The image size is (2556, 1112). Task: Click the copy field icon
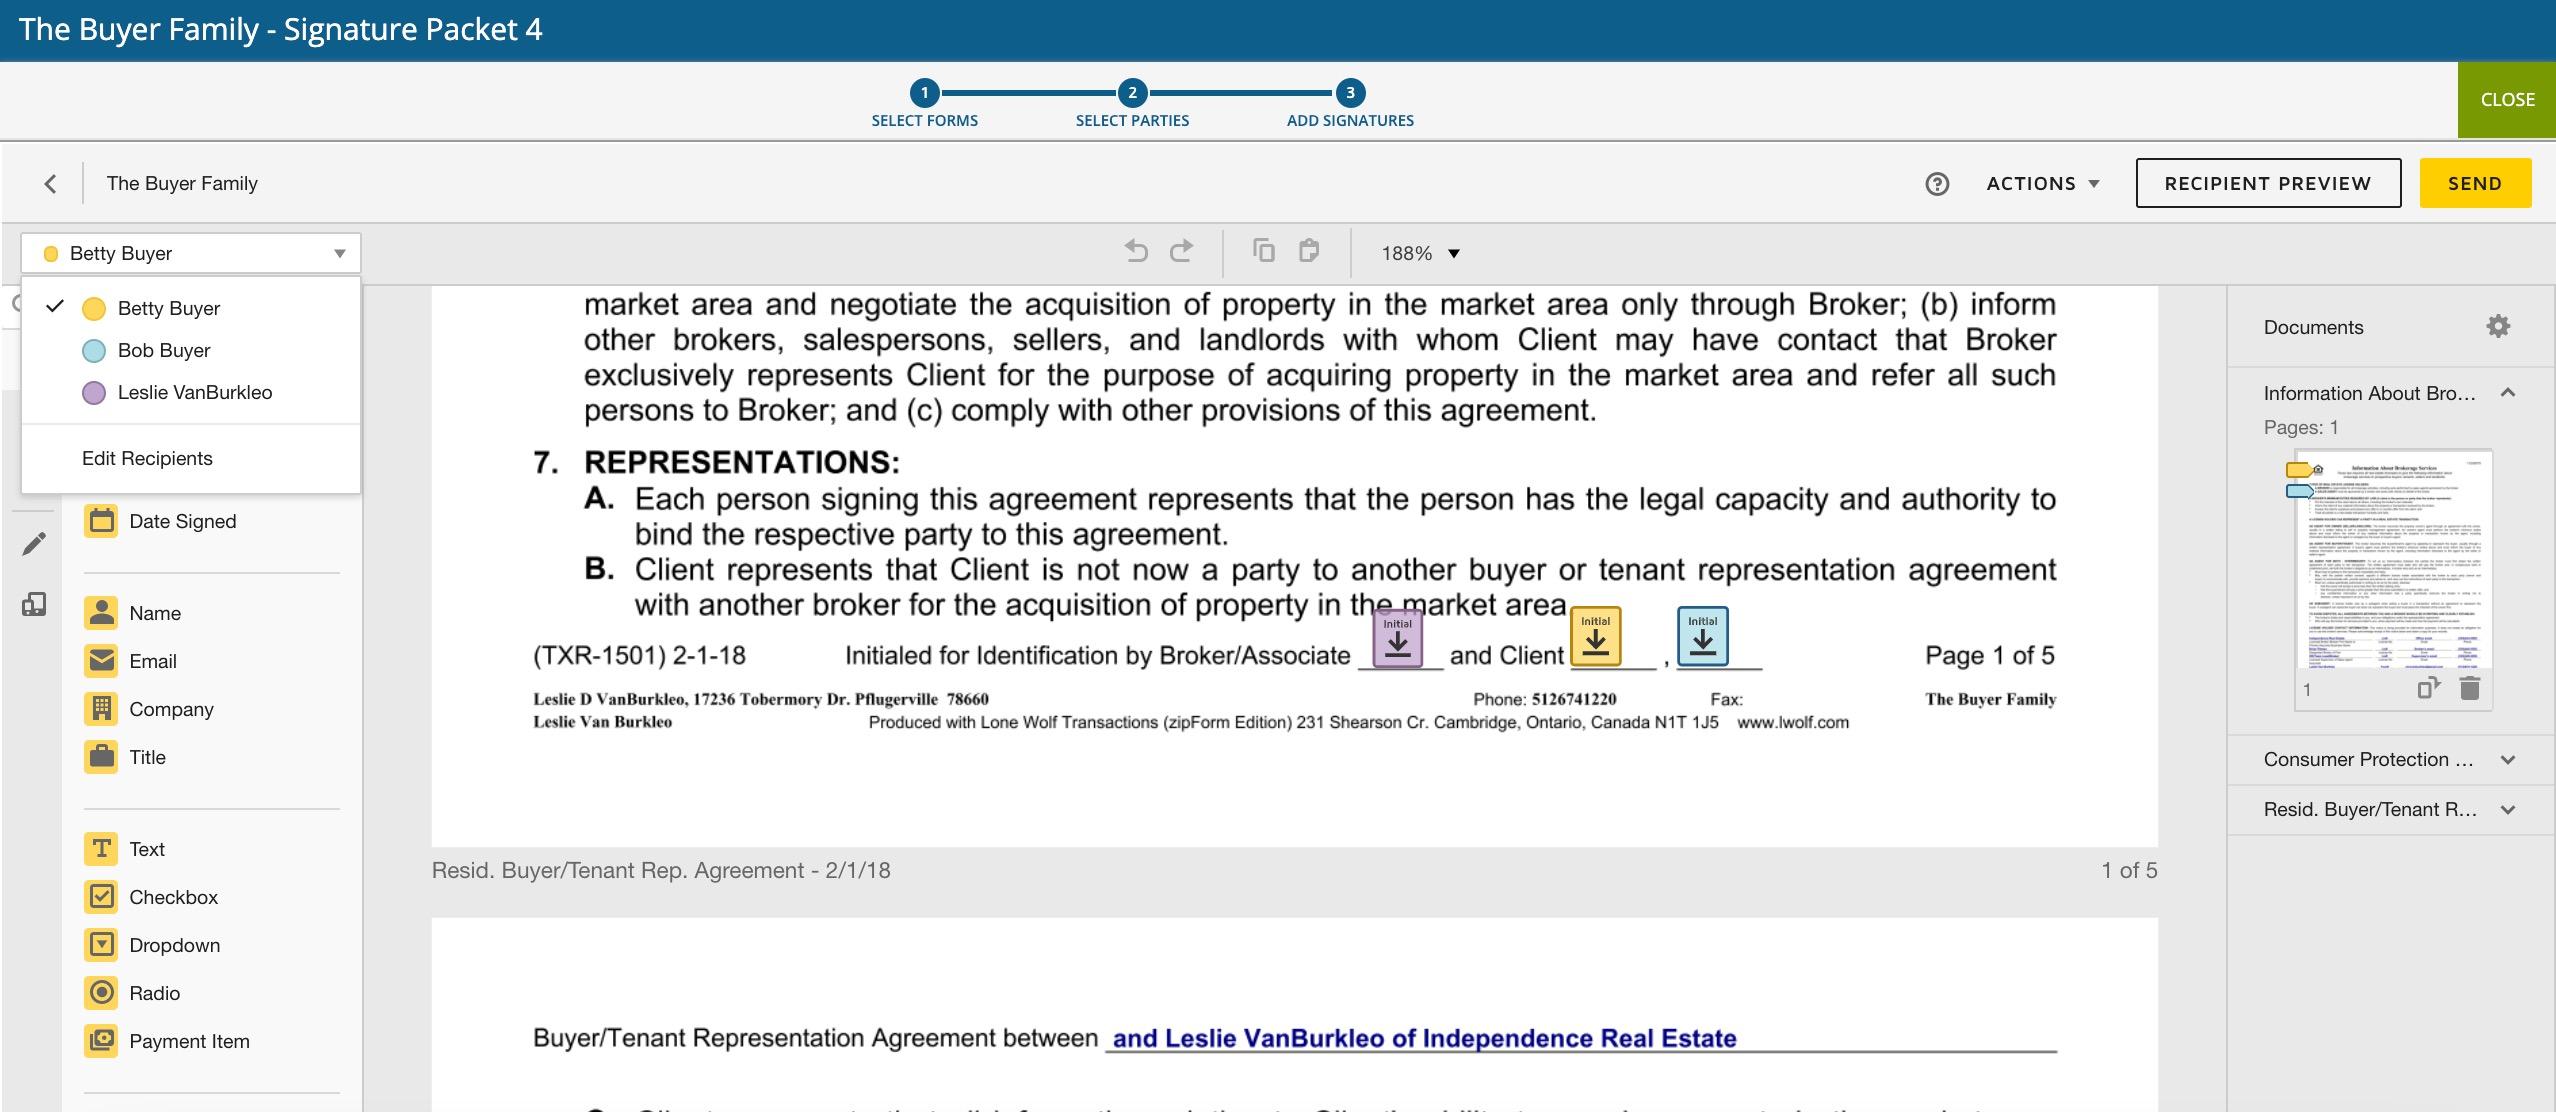1264,251
